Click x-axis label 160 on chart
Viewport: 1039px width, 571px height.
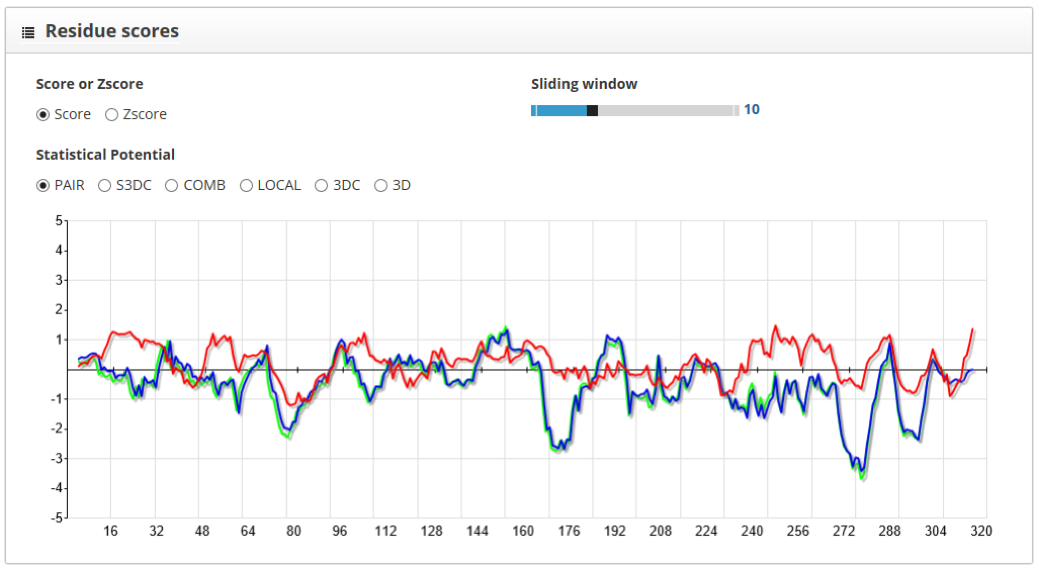pyautogui.click(x=523, y=531)
